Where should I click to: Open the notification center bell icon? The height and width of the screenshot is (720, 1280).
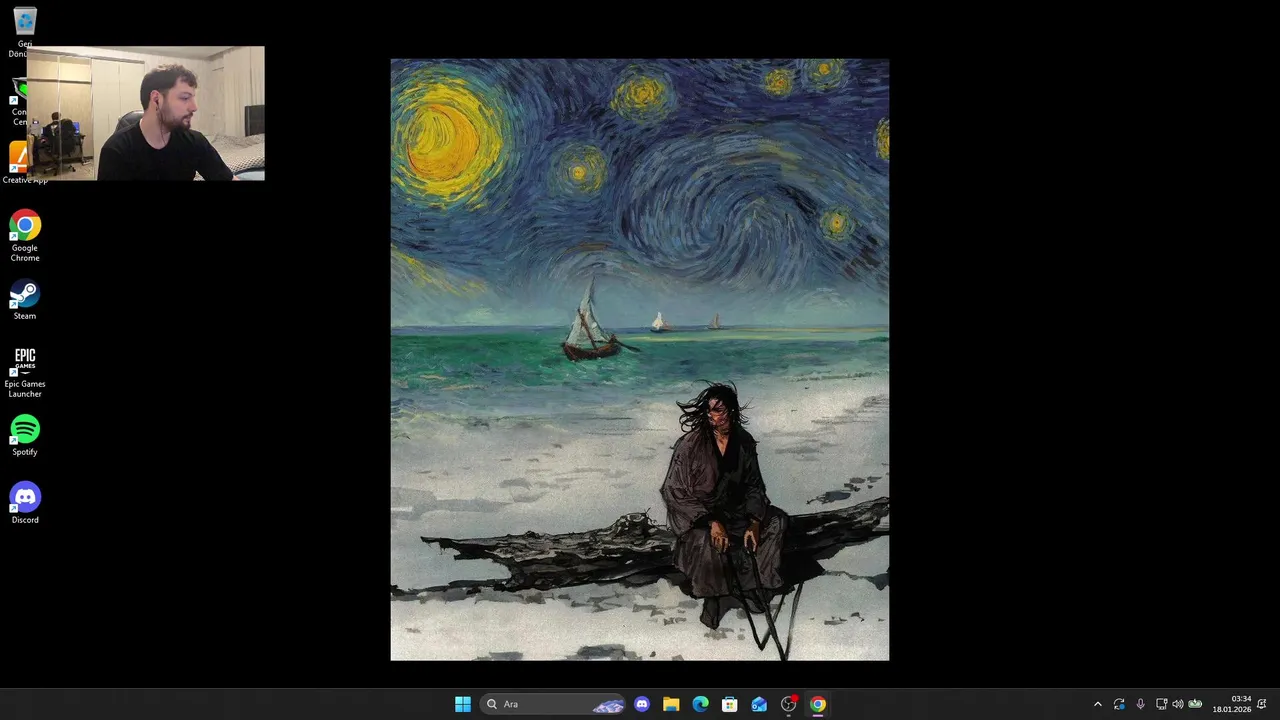pyautogui.click(x=1262, y=704)
